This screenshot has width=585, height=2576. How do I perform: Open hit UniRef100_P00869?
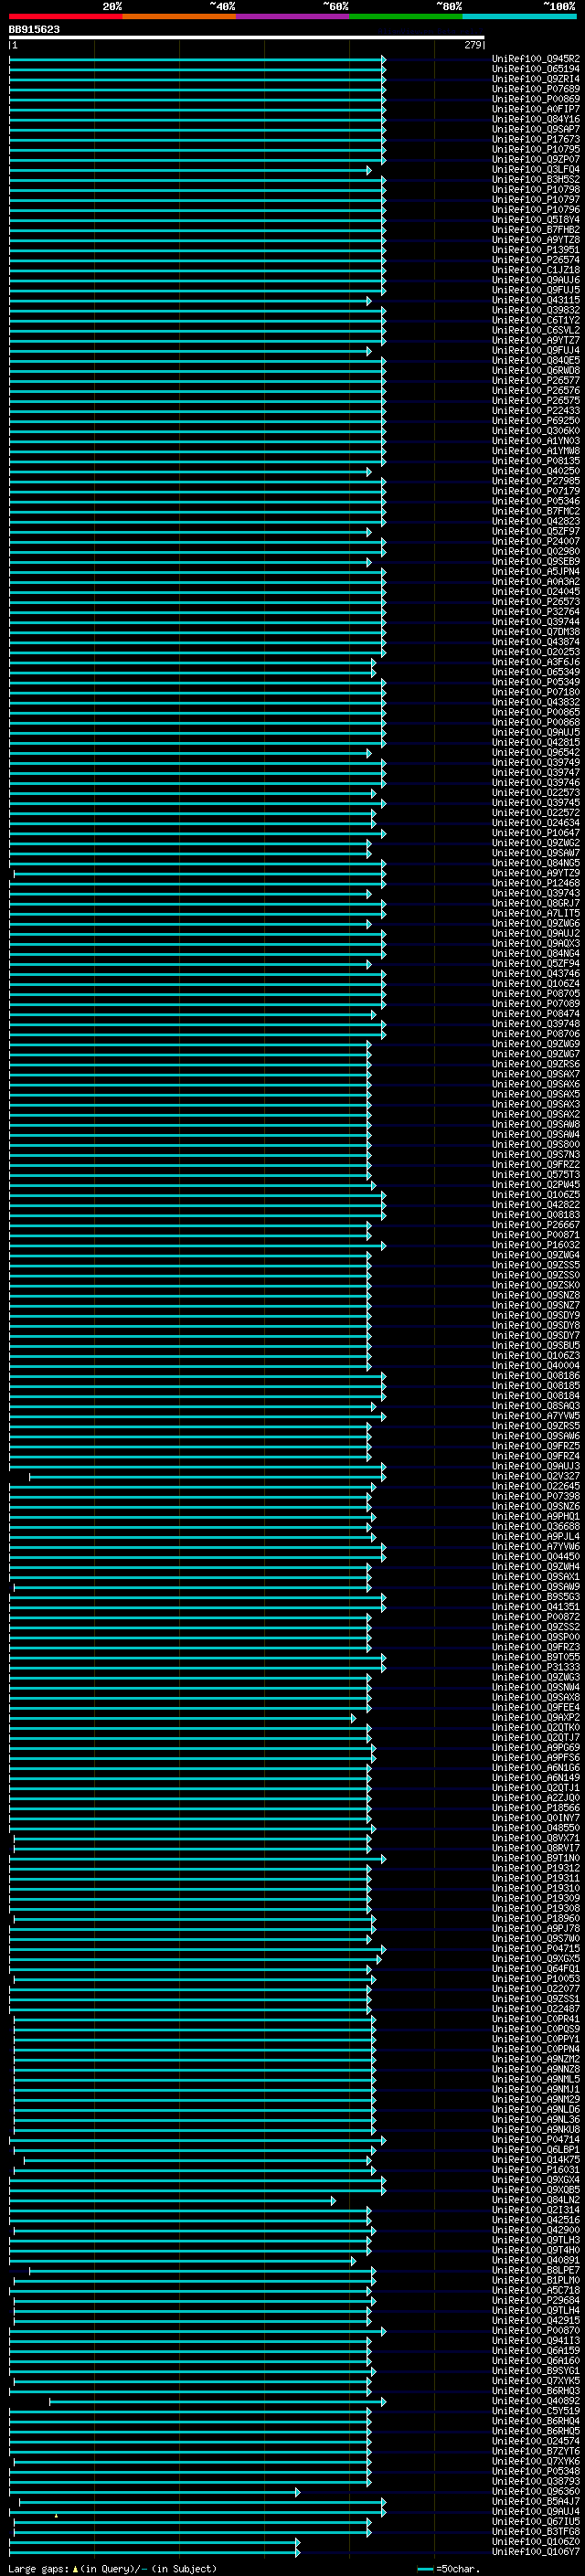(536, 99)
